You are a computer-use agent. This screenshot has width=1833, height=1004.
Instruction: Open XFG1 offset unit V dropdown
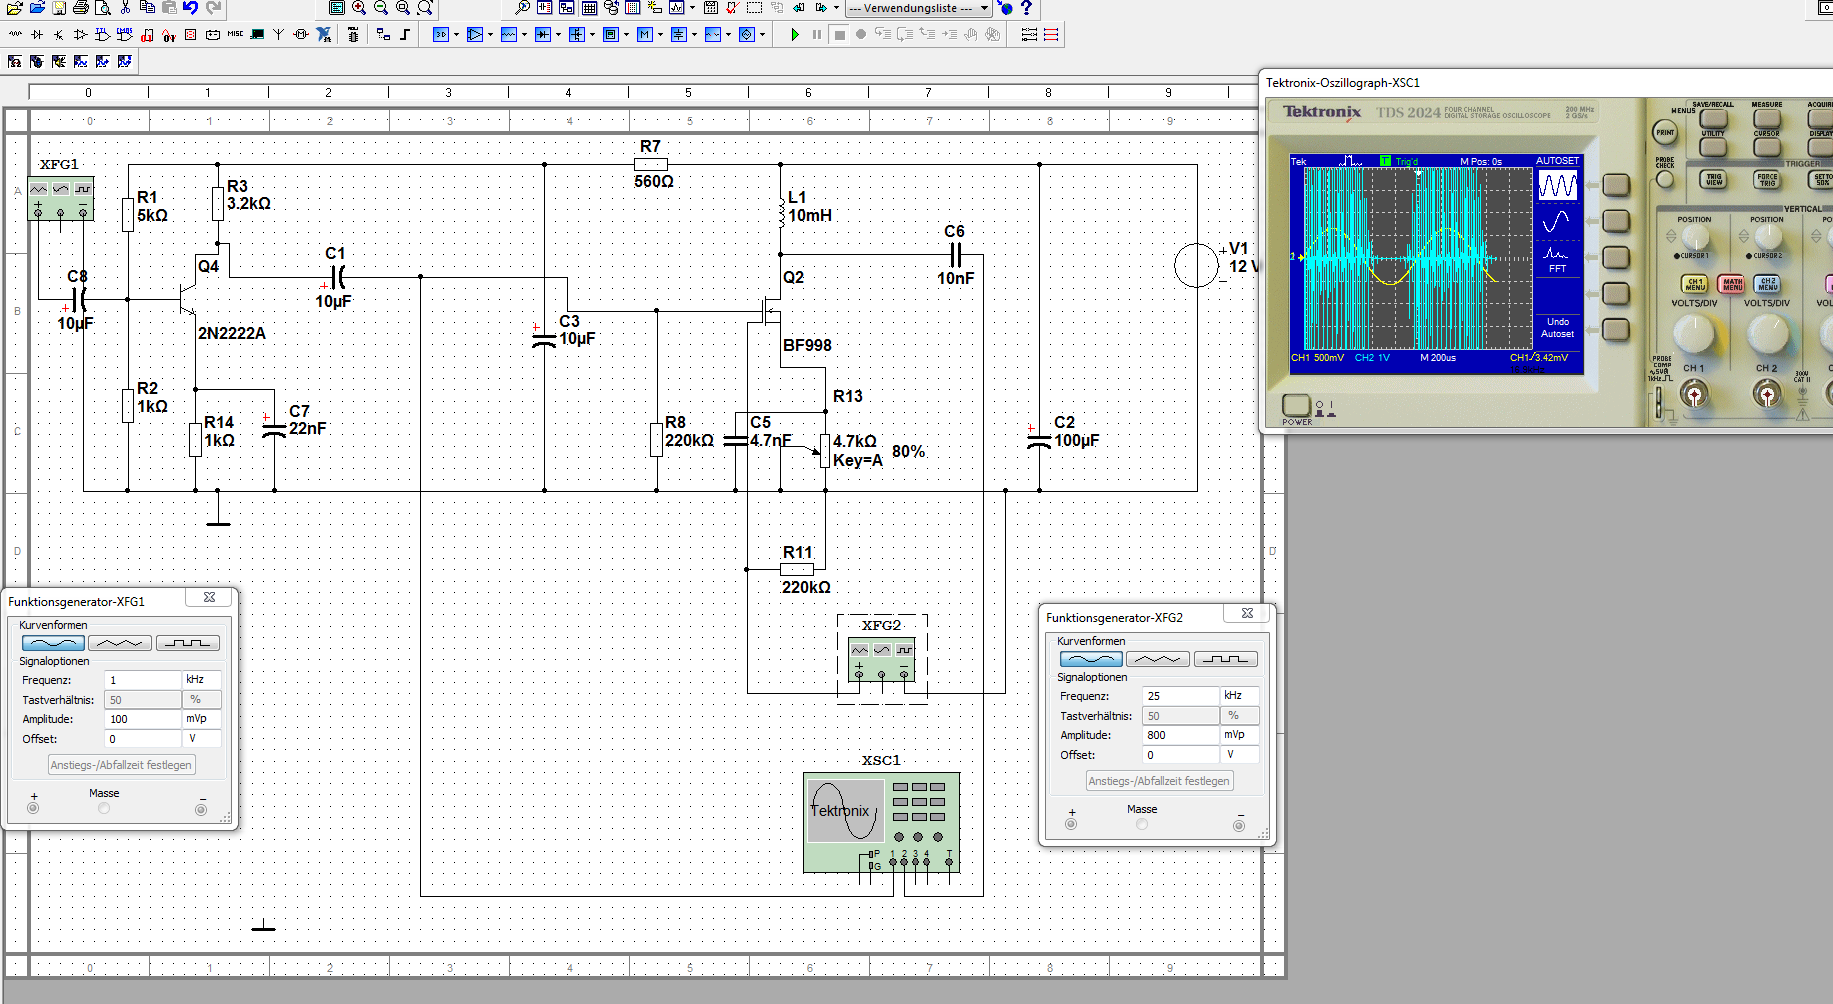(202, 739)
